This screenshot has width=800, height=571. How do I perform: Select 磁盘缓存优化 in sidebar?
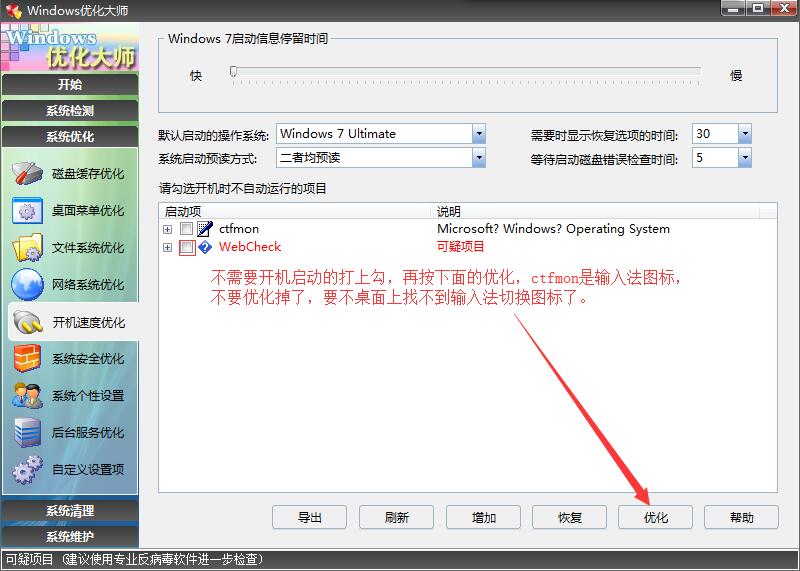[x=88, y=174]
